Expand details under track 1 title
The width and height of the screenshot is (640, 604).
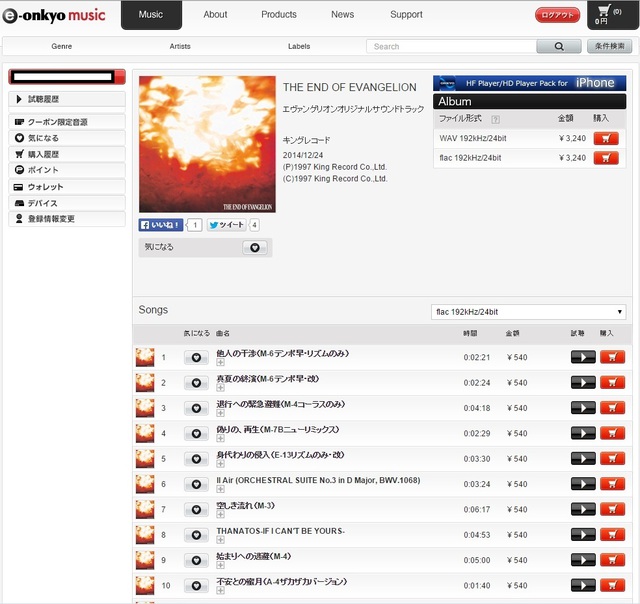[220, 362]
